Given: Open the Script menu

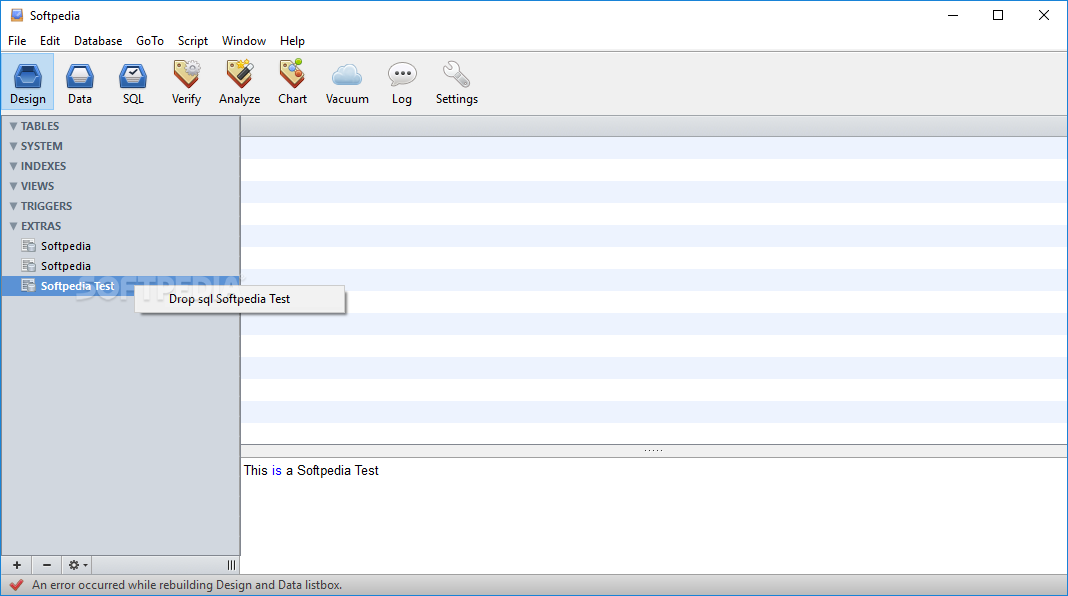Looking at the screenshot, I should (193, 41).
